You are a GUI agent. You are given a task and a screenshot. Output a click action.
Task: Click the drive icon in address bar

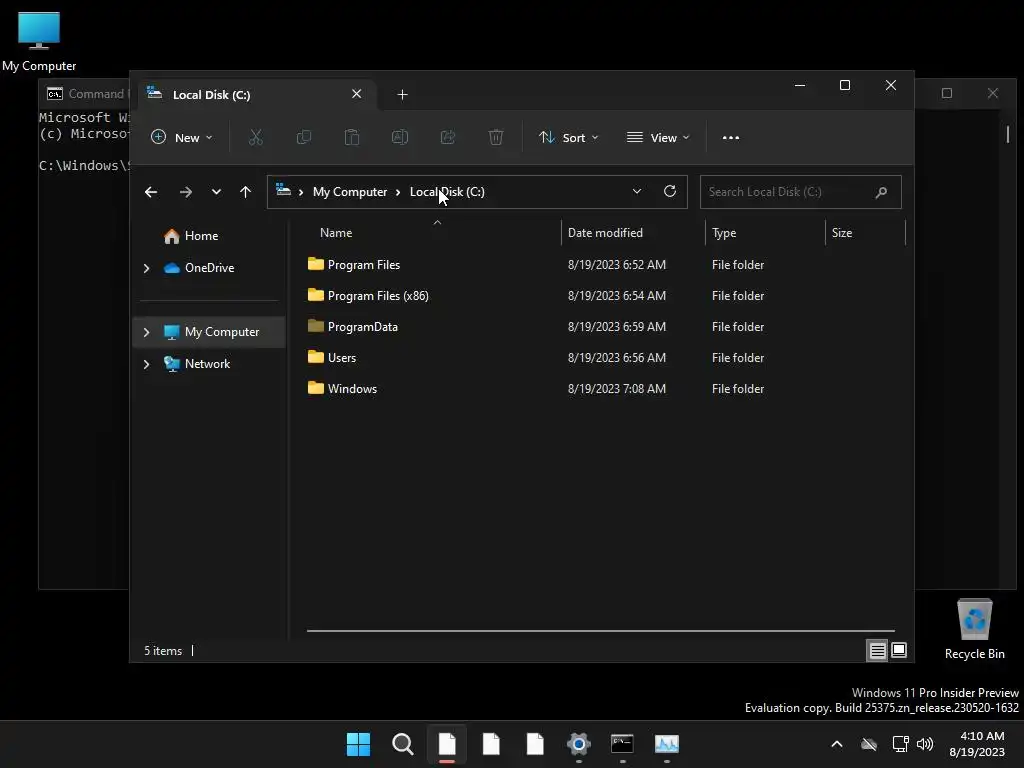coord(283,191)
